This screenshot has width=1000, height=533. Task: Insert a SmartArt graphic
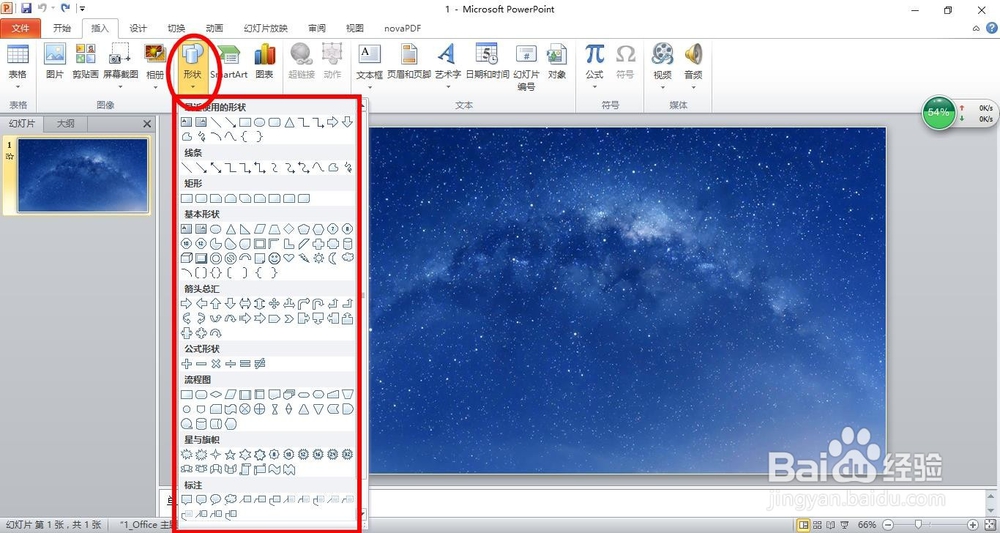(229, 61)
